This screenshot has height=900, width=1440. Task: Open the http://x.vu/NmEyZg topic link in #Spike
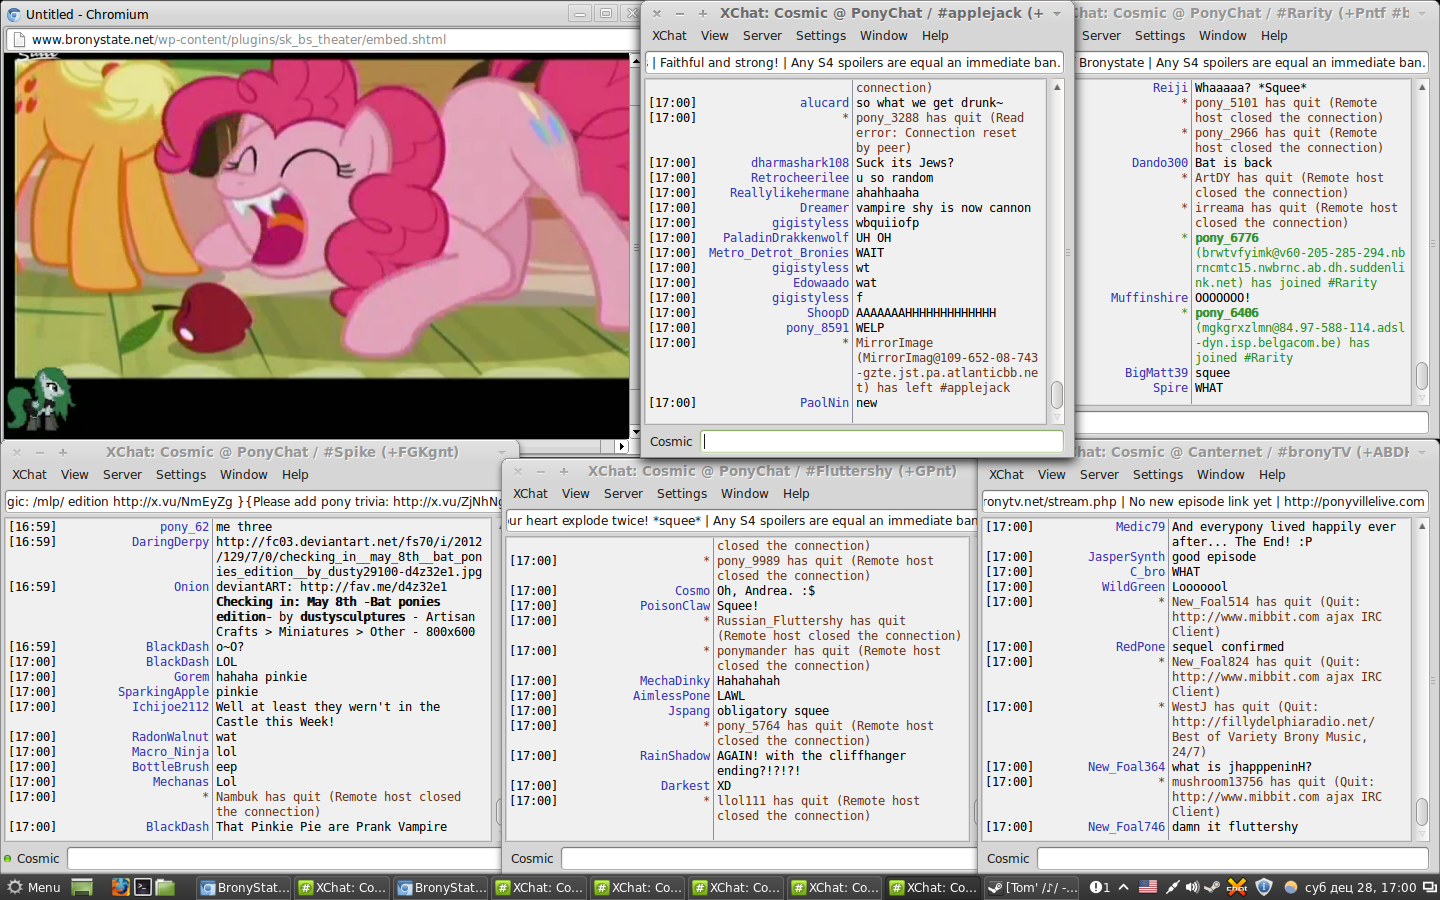click(172, 502)
